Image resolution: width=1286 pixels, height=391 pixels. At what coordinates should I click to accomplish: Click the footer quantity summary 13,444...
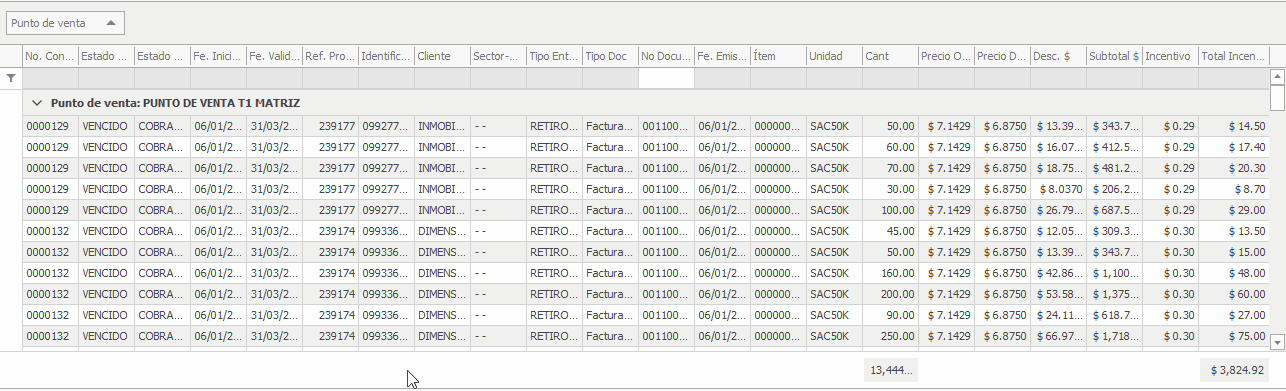(x=890, y=370)
